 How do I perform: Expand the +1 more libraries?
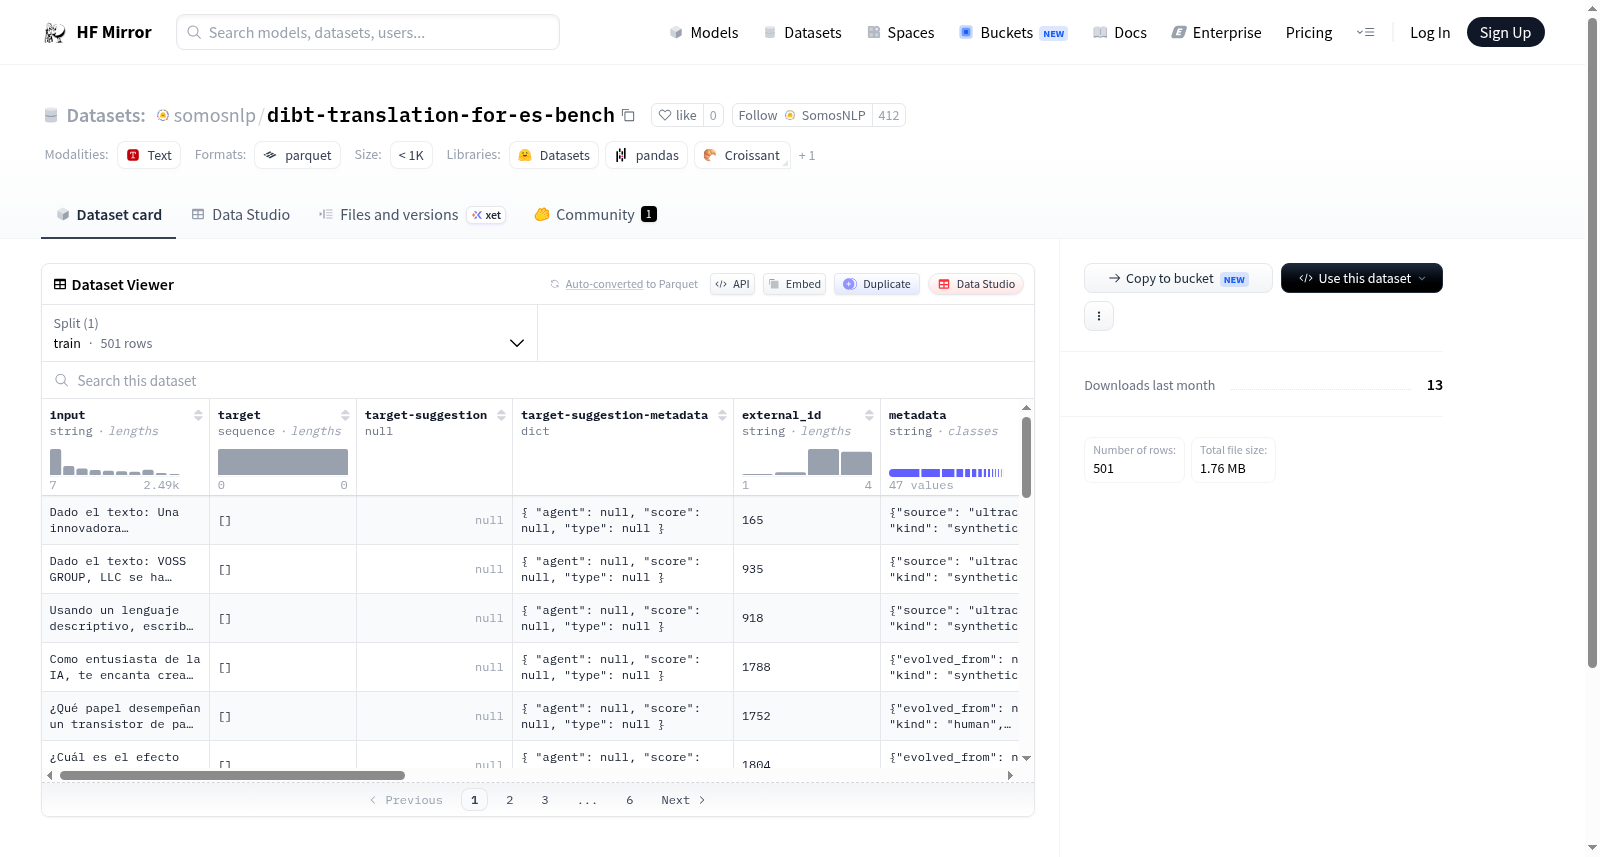(x=807, y=156)
